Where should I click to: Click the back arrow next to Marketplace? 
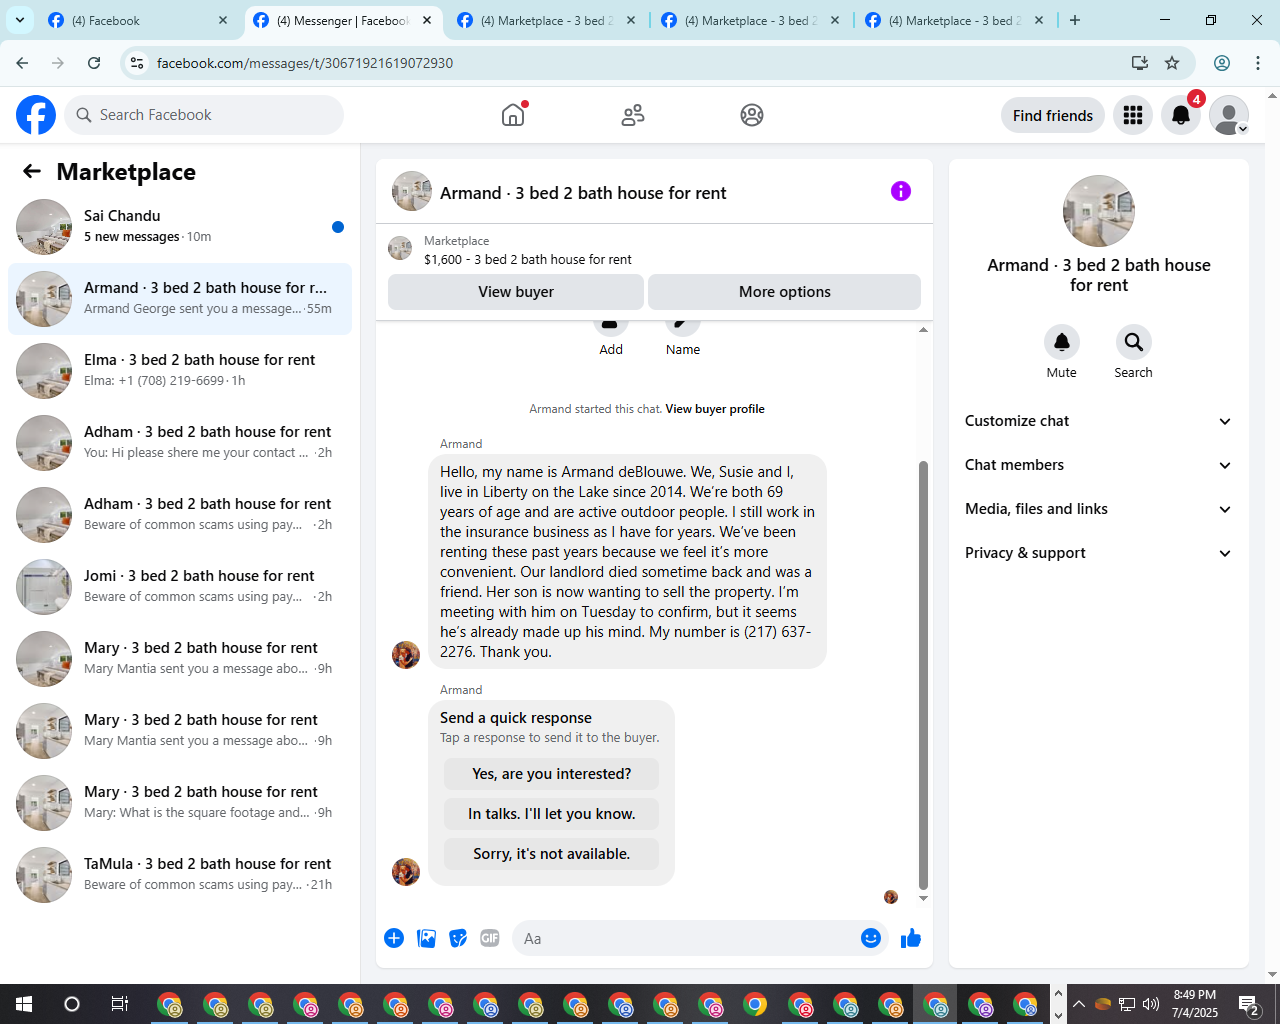pyautogui.click(x=32, y=171)
